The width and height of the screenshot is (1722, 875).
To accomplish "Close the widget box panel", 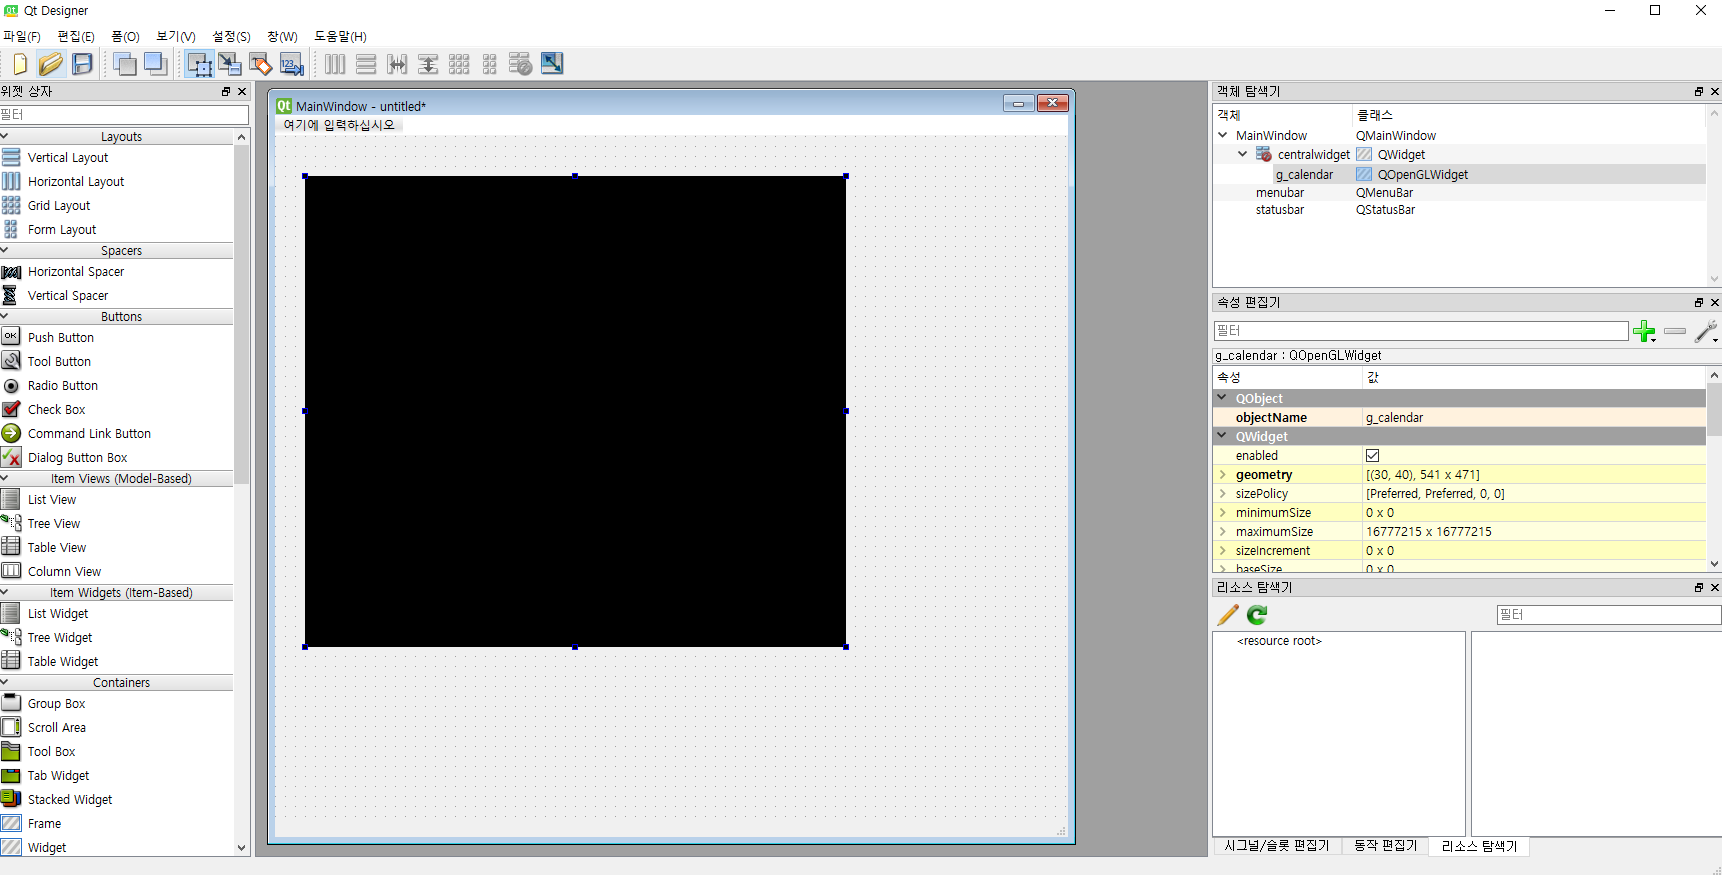I will pos(242,91).
